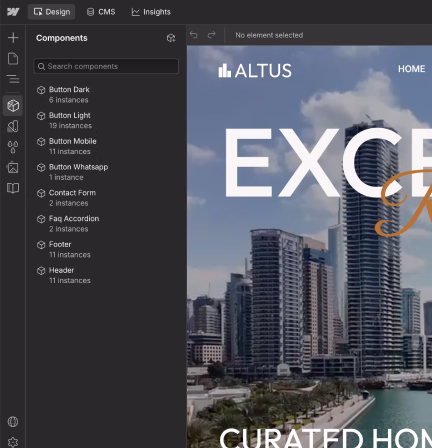Image resolution: width=432 pixels, height=448 pixels.
Task: Open the Insights tab
Action: (151, 12)
